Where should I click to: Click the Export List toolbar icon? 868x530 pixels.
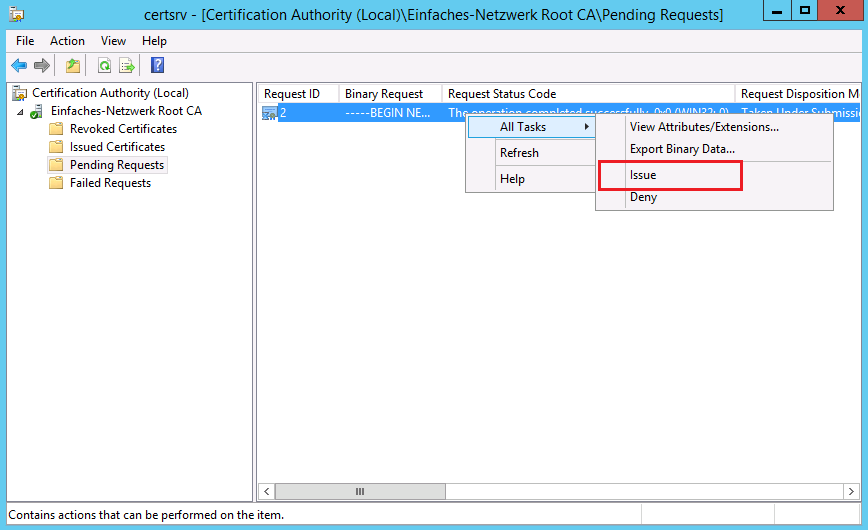[x=127, y=66]
